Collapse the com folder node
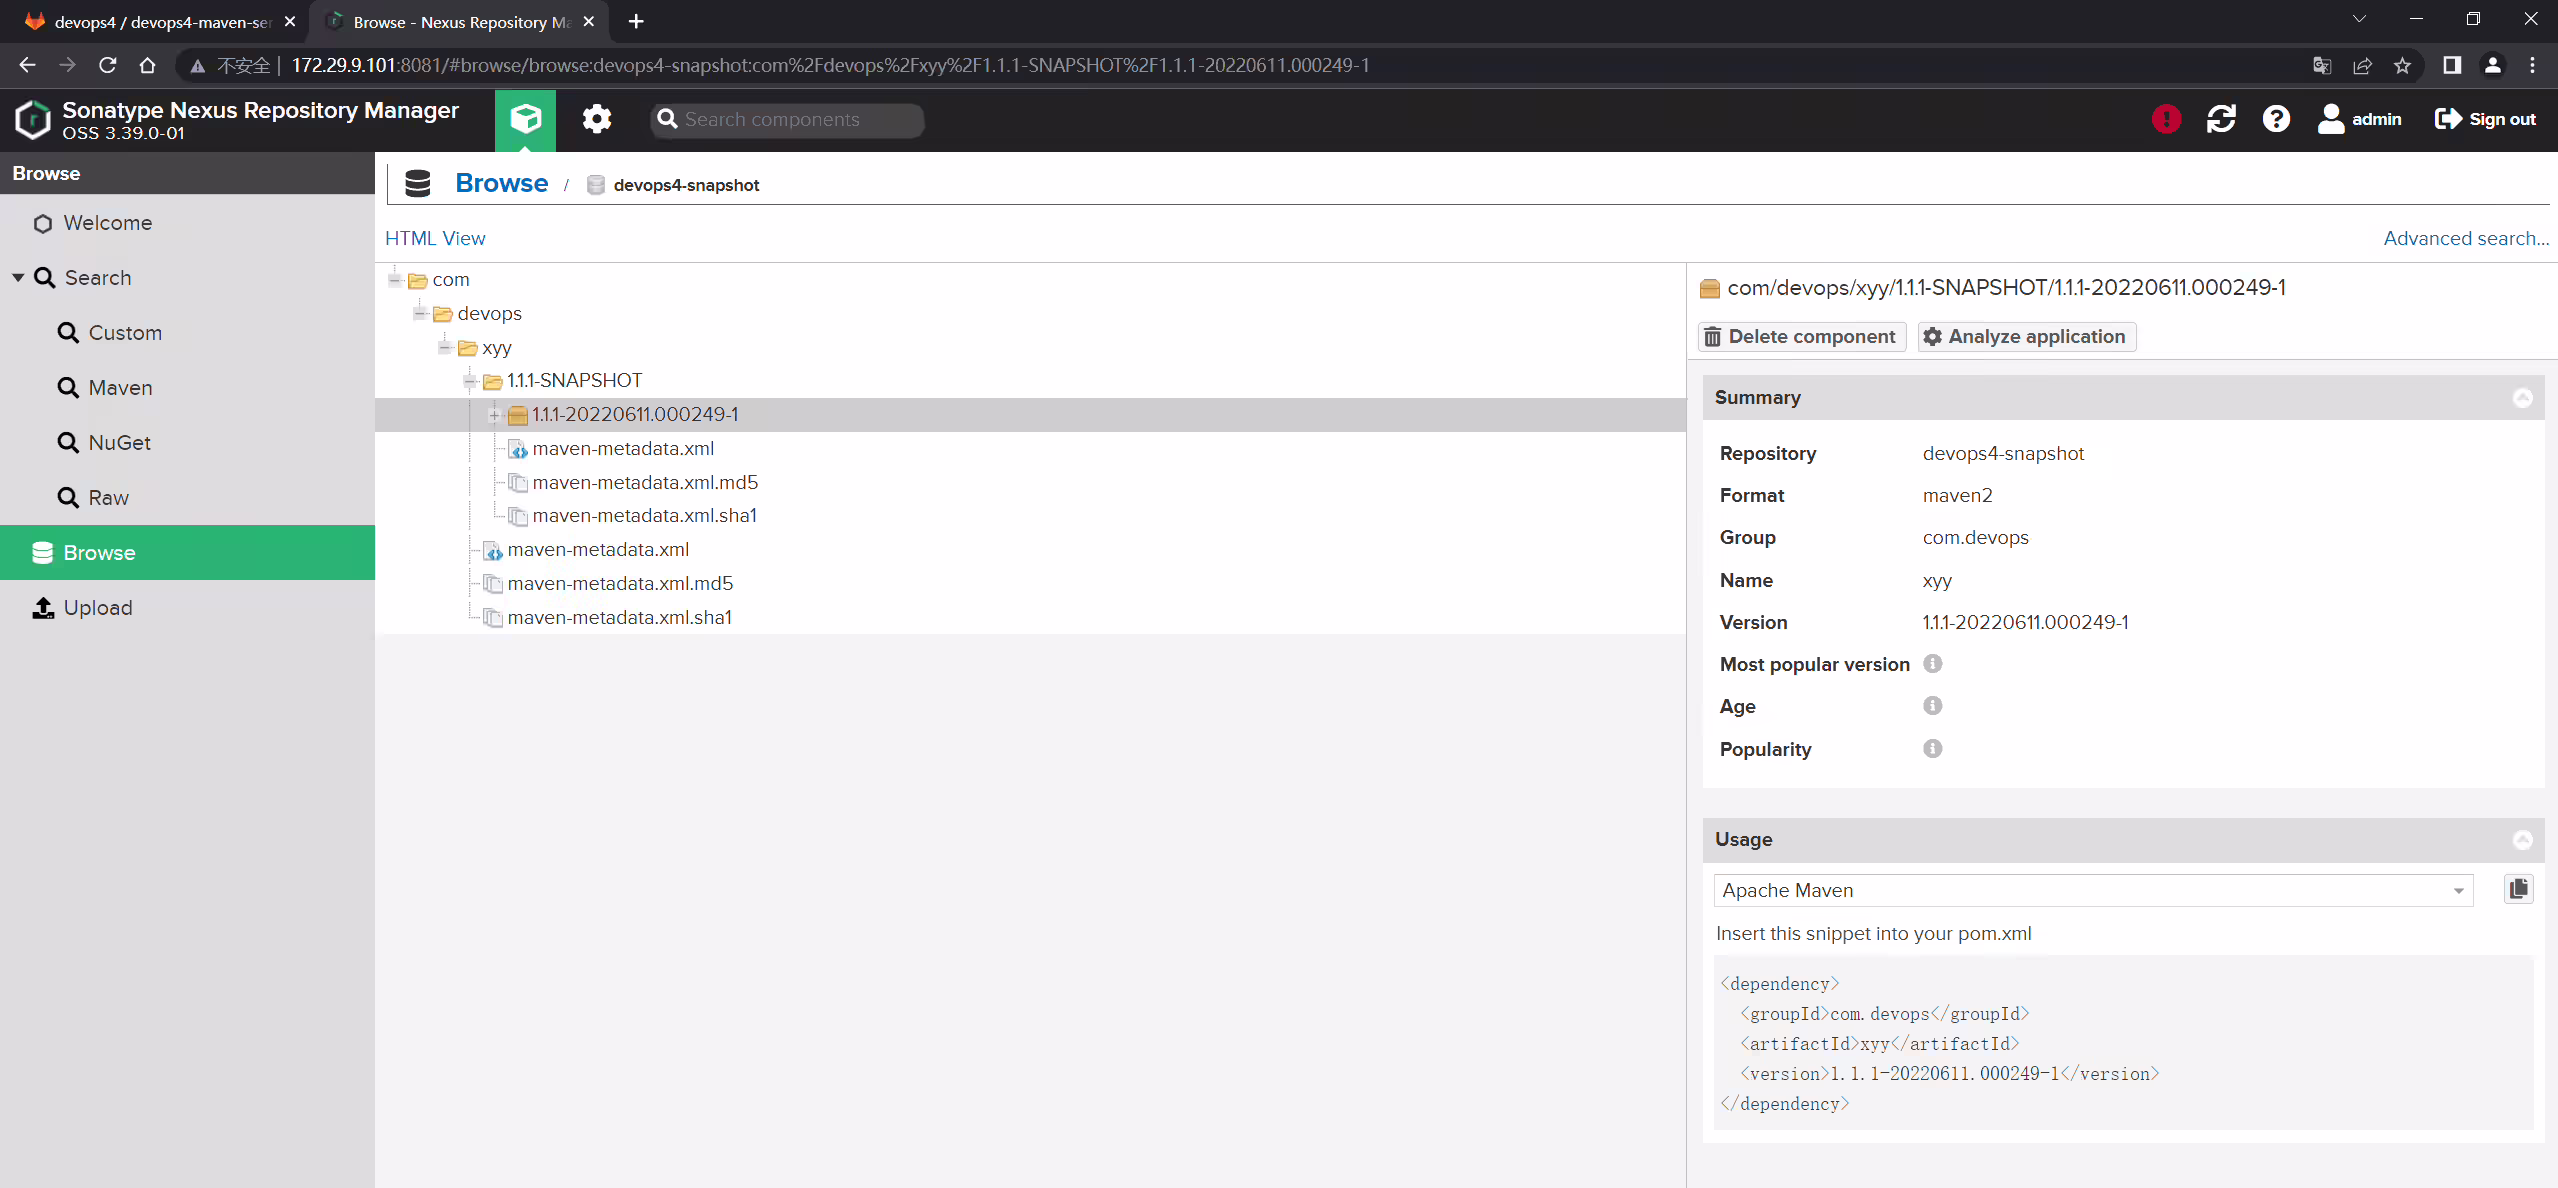 pos(395,279)
